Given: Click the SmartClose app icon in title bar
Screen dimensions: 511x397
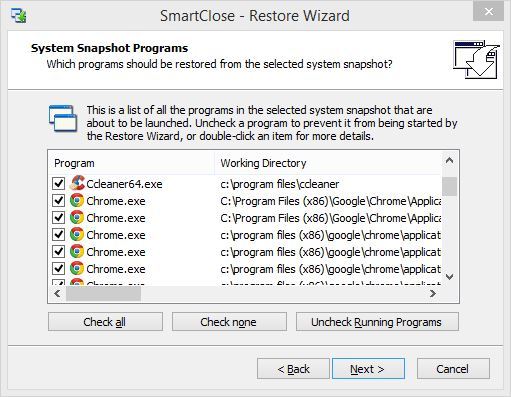Looking at the screenshot, I should [x=18, y=15].
